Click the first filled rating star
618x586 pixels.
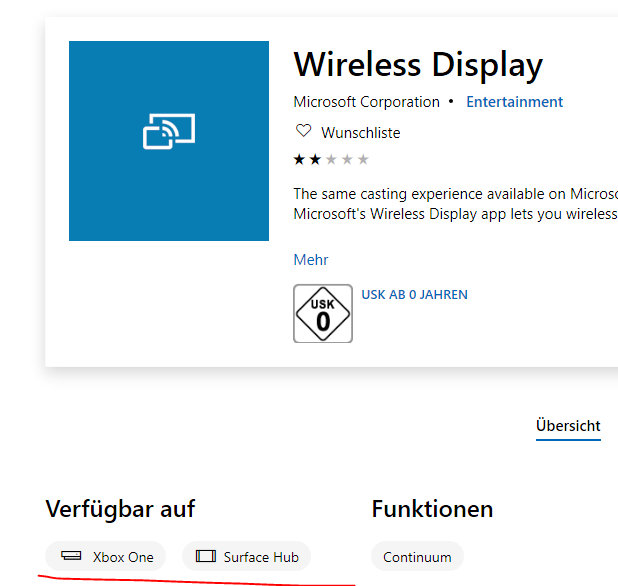(300, 160)
